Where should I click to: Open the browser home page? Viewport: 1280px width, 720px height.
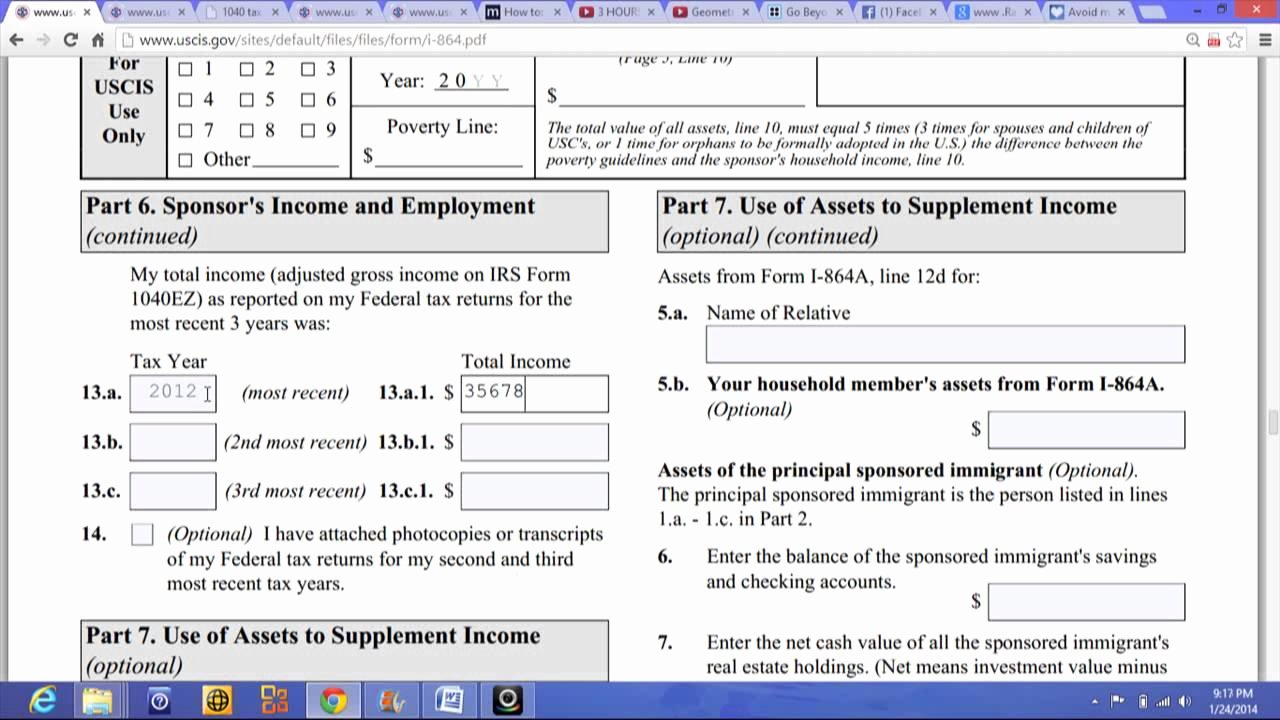click(x=97, y=40)
